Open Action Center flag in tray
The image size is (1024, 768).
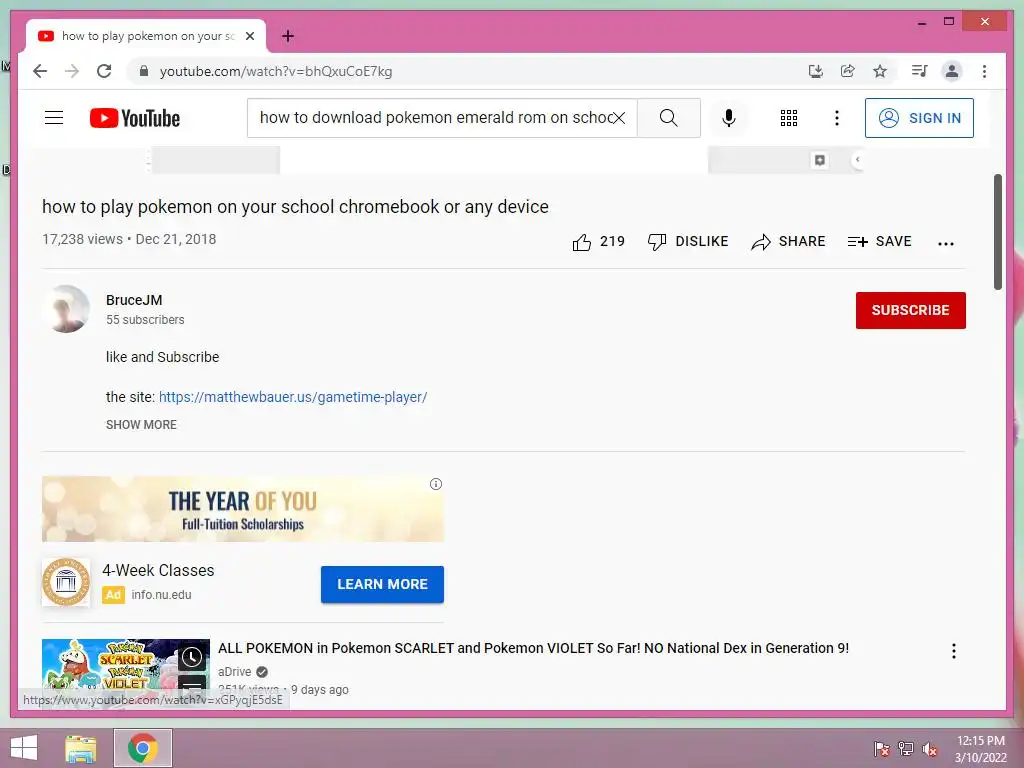[x=882, y=749]
